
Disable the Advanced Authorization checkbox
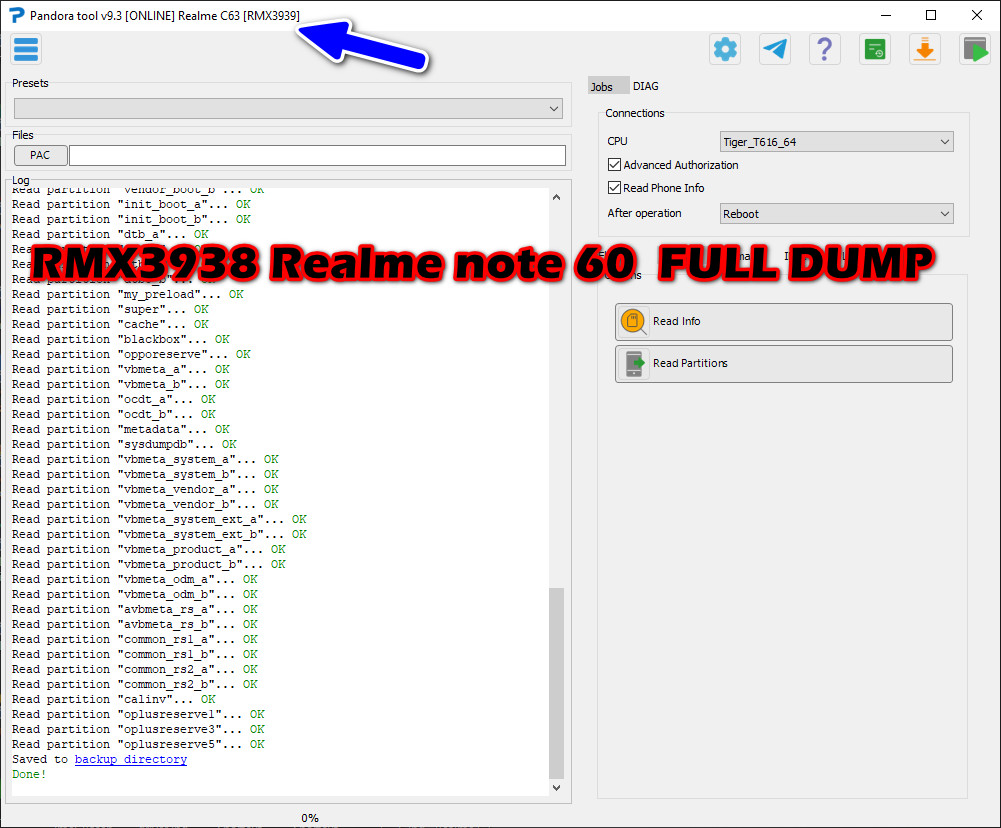click(x=614, y=164)
